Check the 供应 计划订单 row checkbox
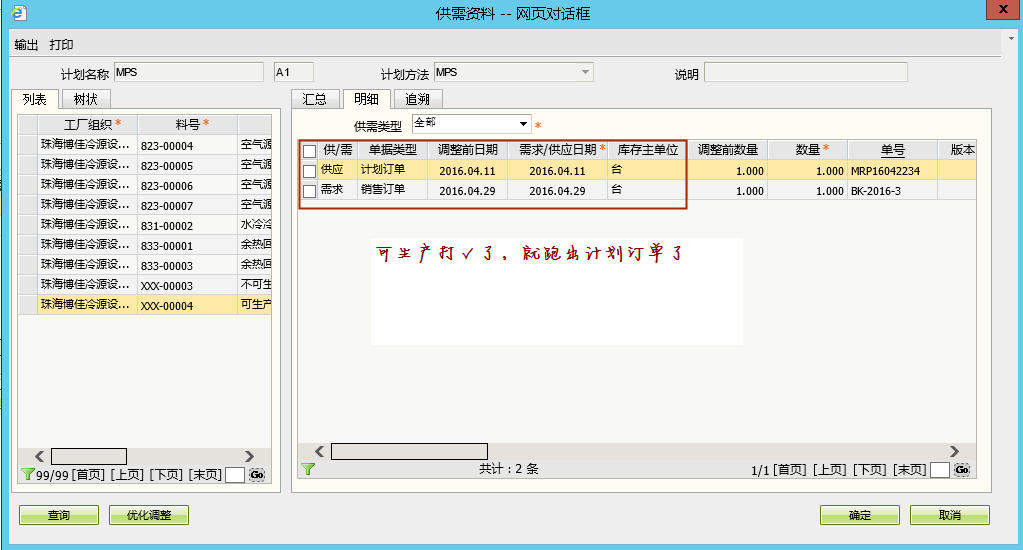This screenshot has height=550, width=1023. 309,171
